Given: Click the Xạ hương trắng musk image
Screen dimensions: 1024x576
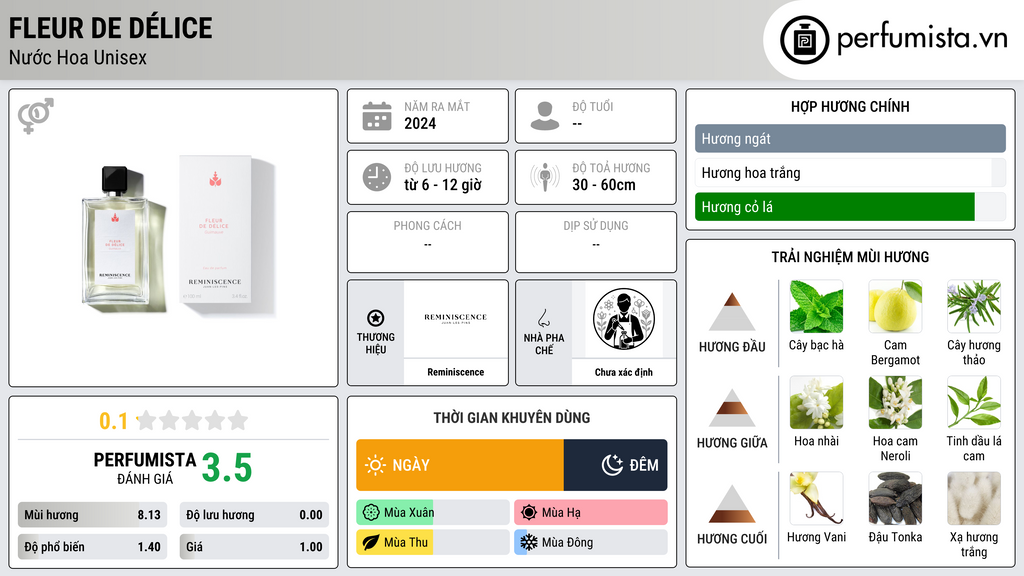Looking at the screenshot, I should point(974,498).
